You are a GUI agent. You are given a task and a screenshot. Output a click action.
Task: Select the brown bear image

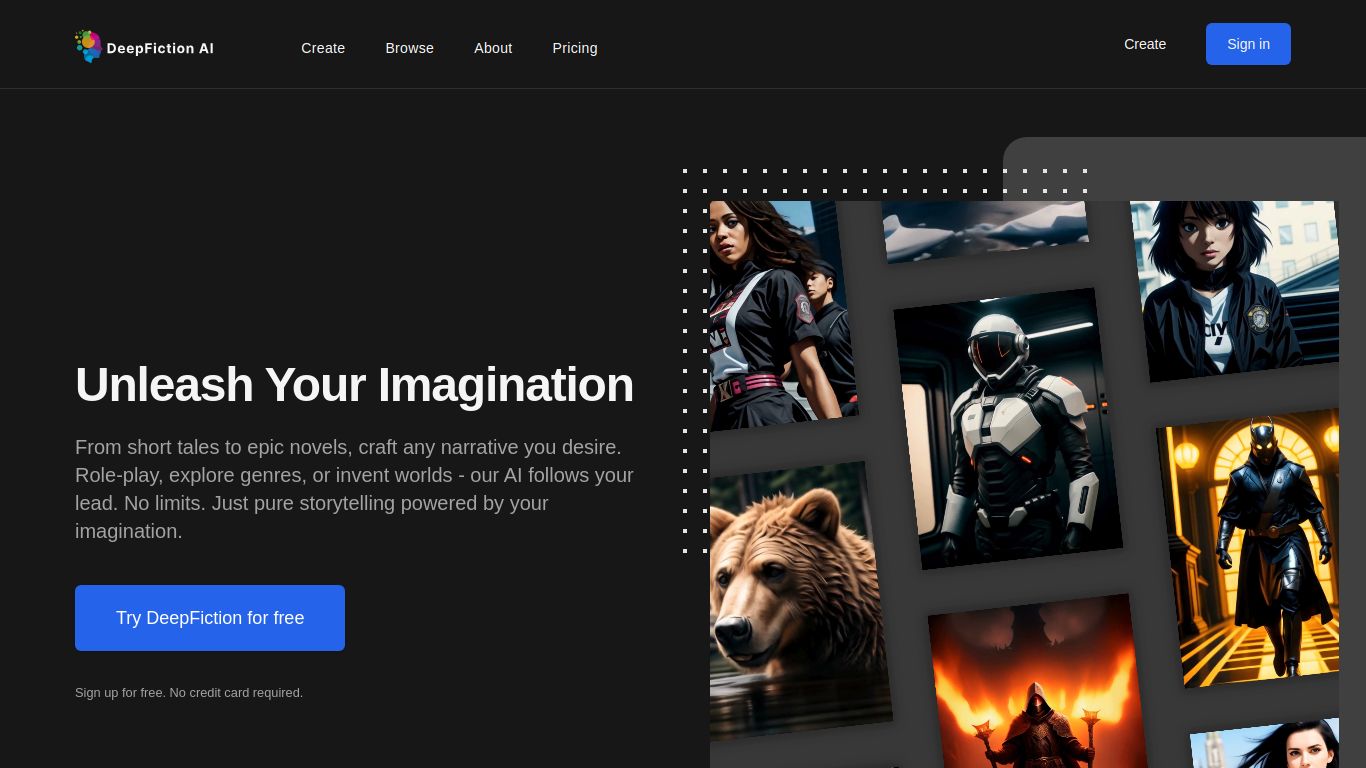(796, 600)
